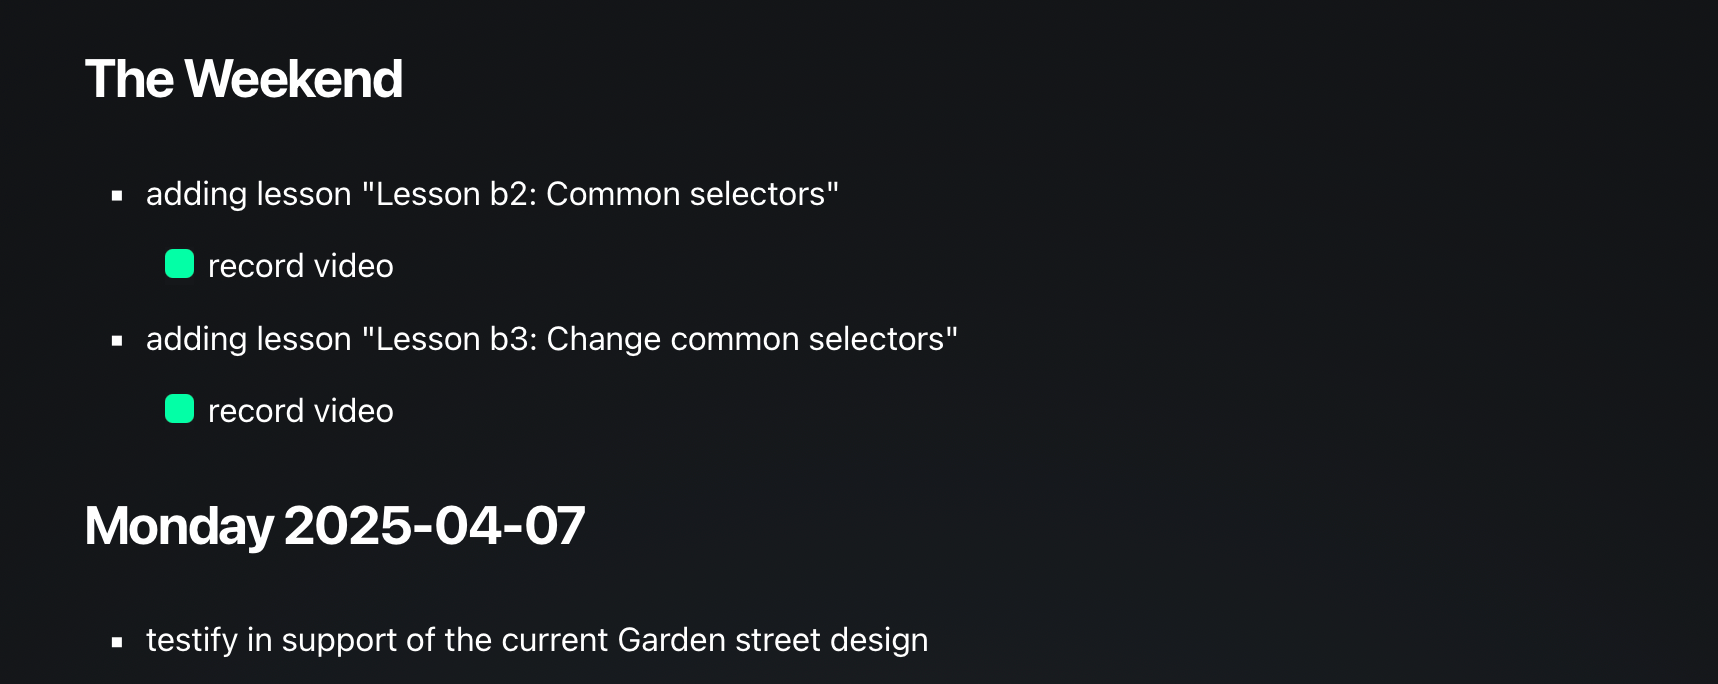Click bullet marker of Lesson b3 item
The width and height of the screenshot is (1718, 684).
117,341
